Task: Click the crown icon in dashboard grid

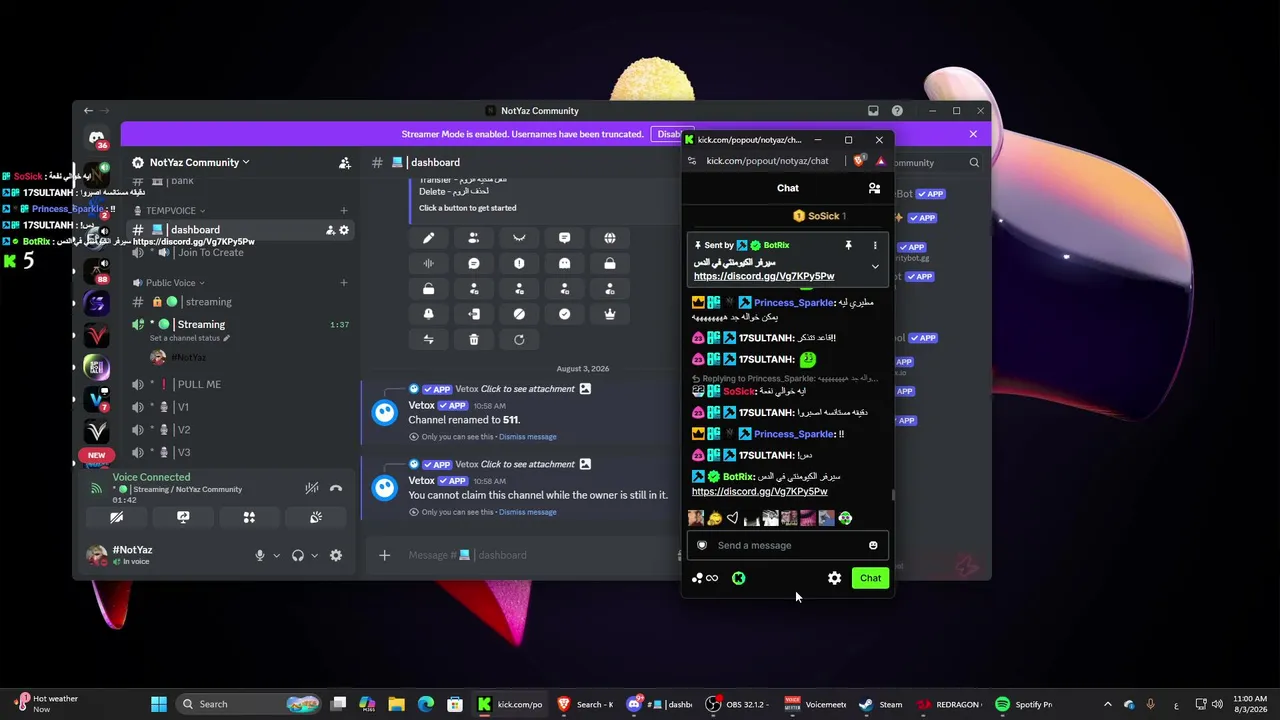Action: (x=610, y=314)
